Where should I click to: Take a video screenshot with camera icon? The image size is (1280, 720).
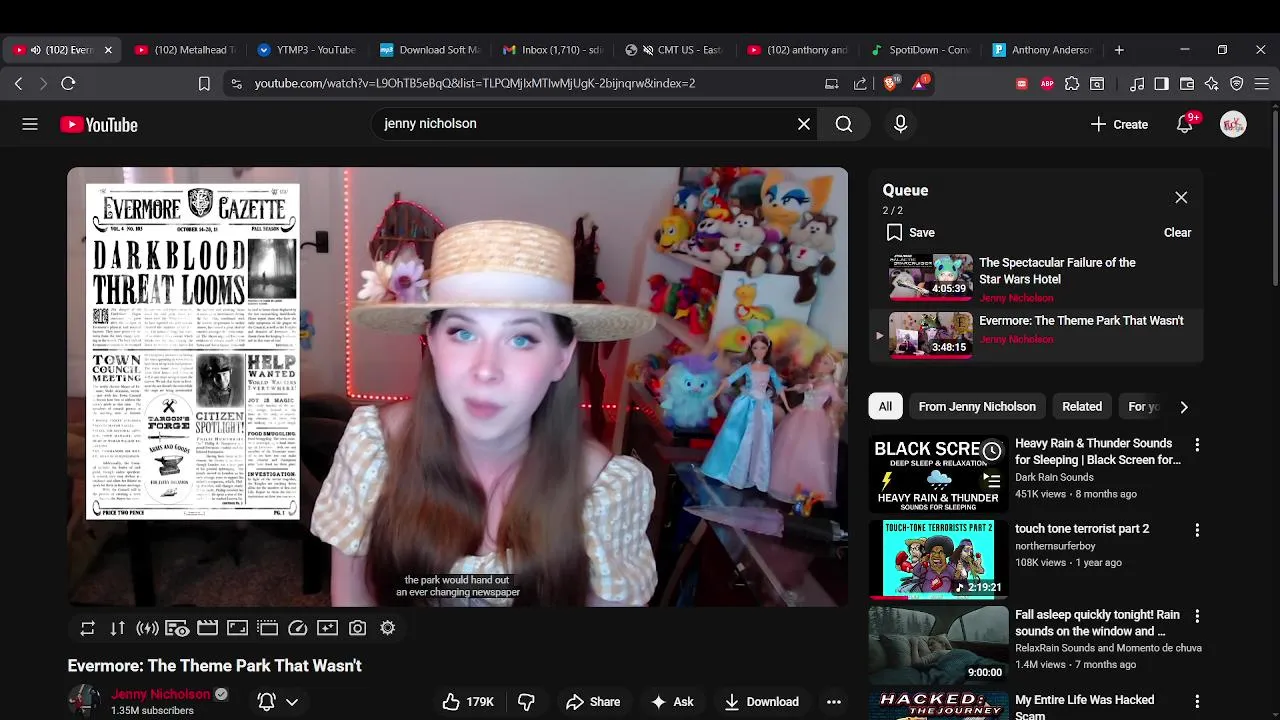coord(357,628)
